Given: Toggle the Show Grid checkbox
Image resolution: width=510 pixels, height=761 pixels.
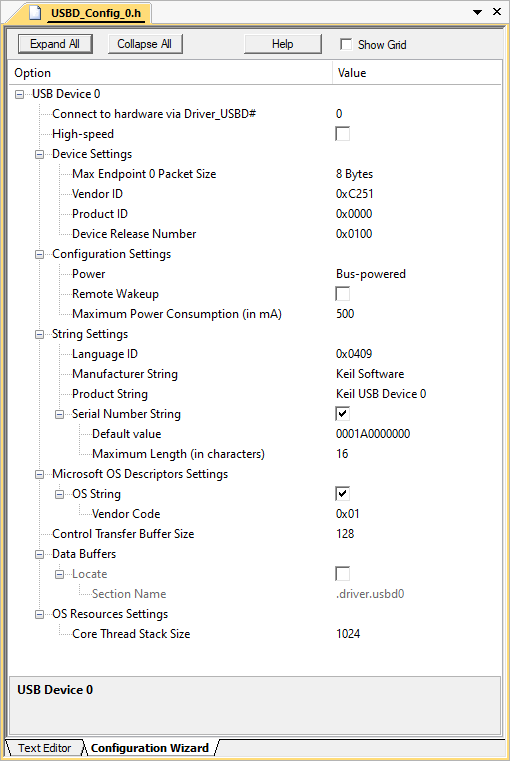Looking at the screenshot, I should tap(346, 45).
